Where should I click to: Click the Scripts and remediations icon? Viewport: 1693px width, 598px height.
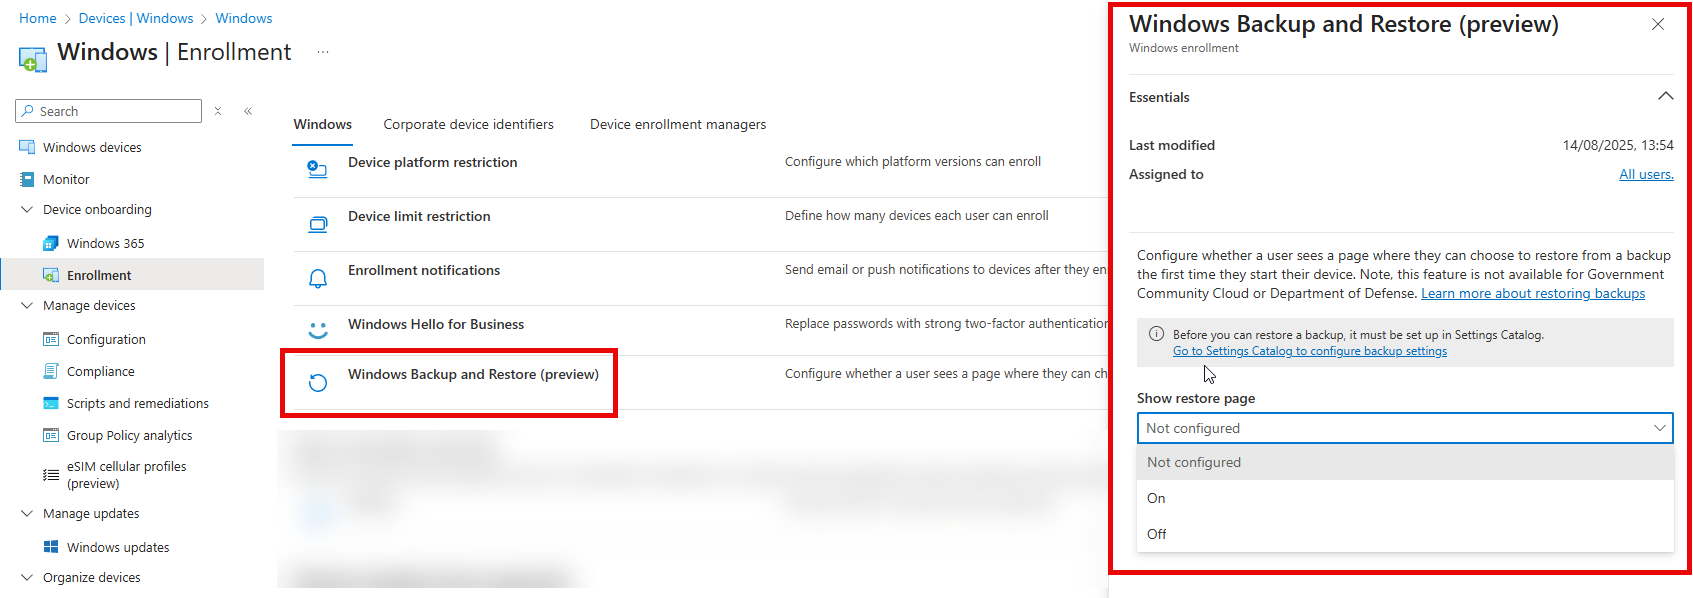[51, 403]
